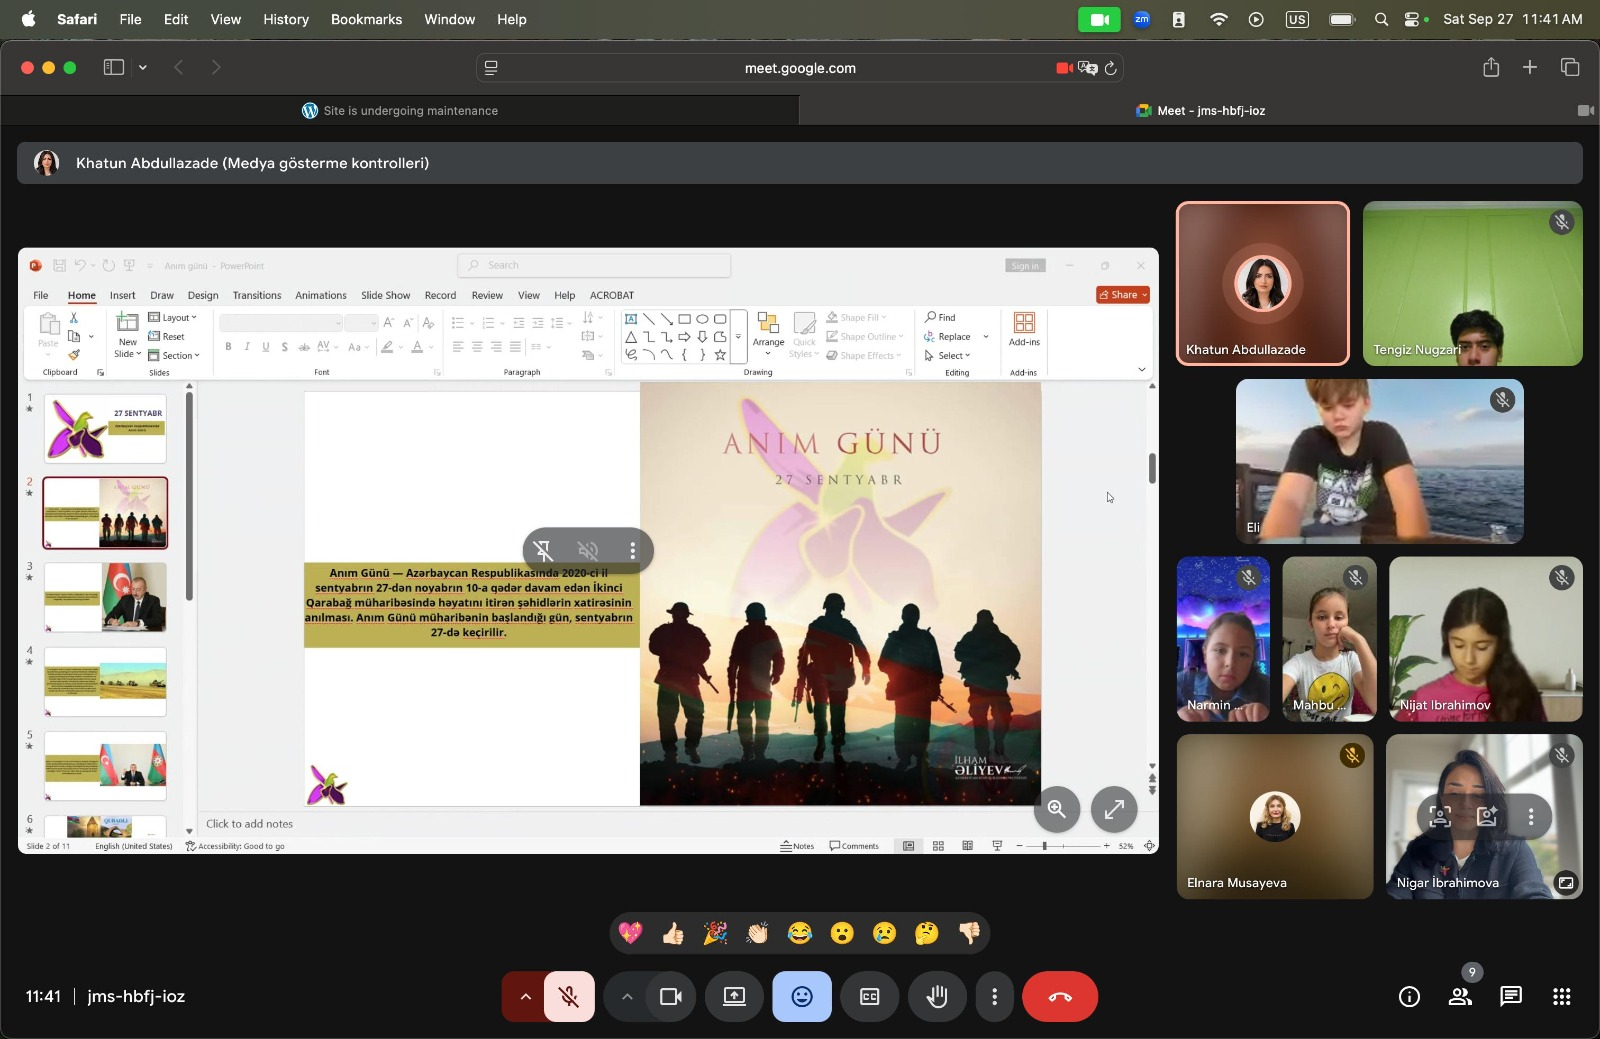1600x1039 pixels.
Task: Click the present screen button
Action: [734, 996]
